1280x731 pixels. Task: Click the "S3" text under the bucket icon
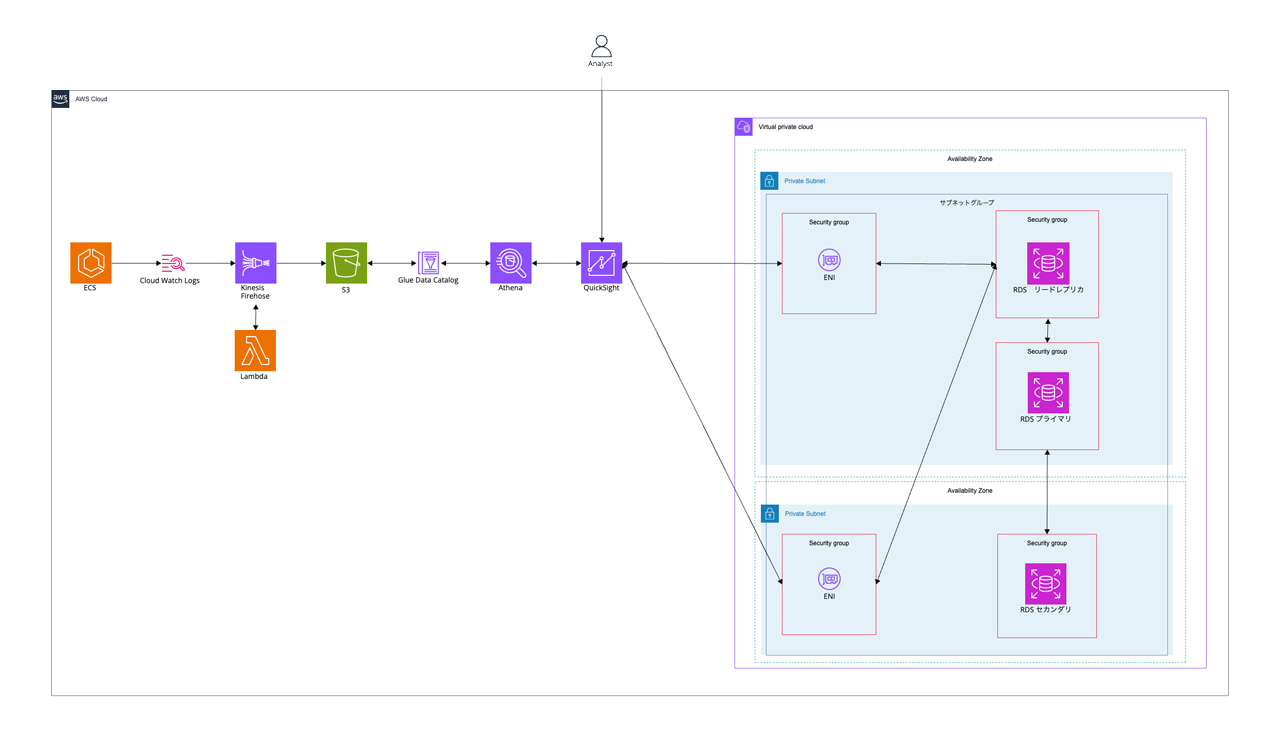(346, 290)
